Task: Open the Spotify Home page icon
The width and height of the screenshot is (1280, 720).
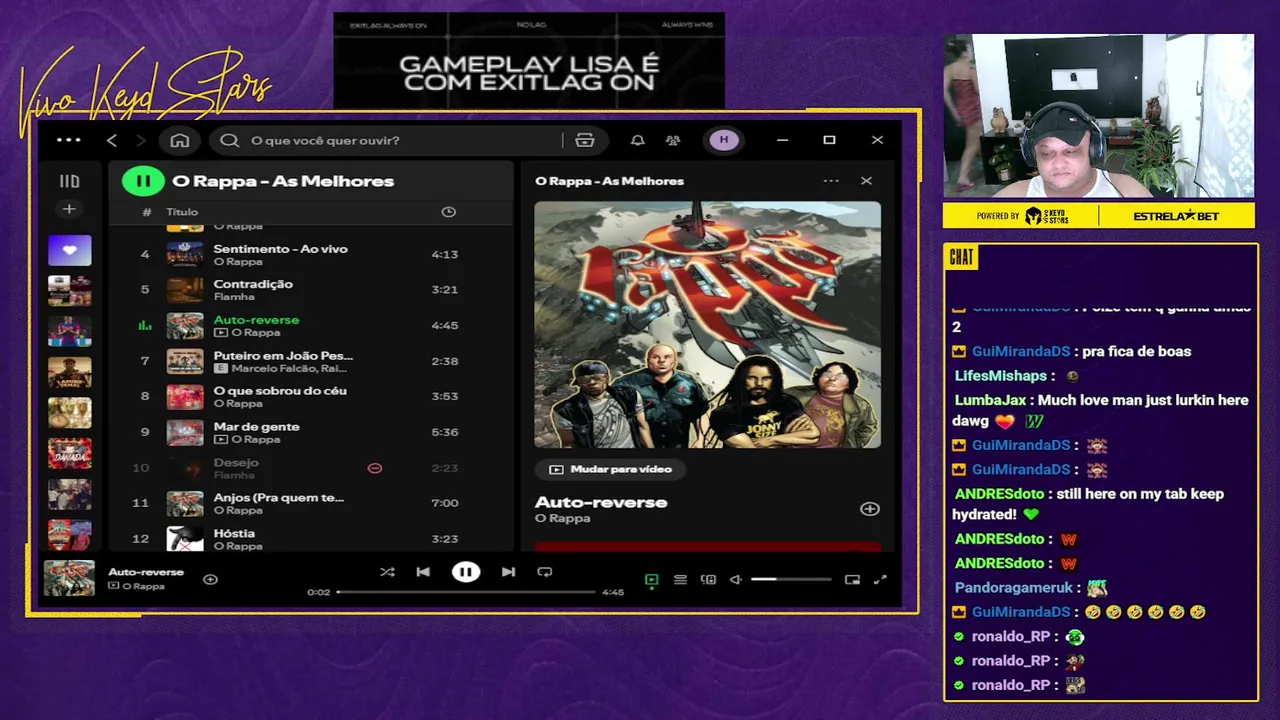Action: pos(180,141)
